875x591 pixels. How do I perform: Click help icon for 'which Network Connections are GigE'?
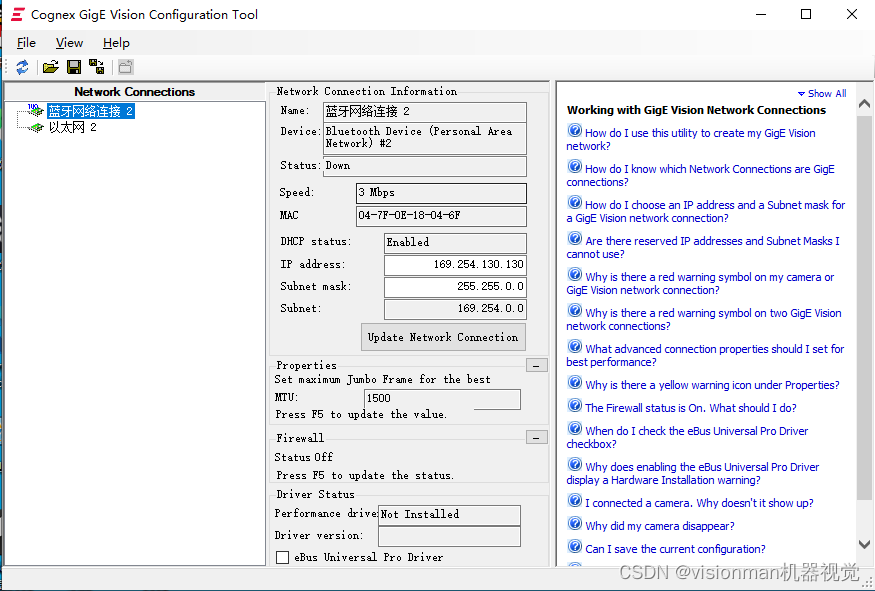tap(575, 166)
